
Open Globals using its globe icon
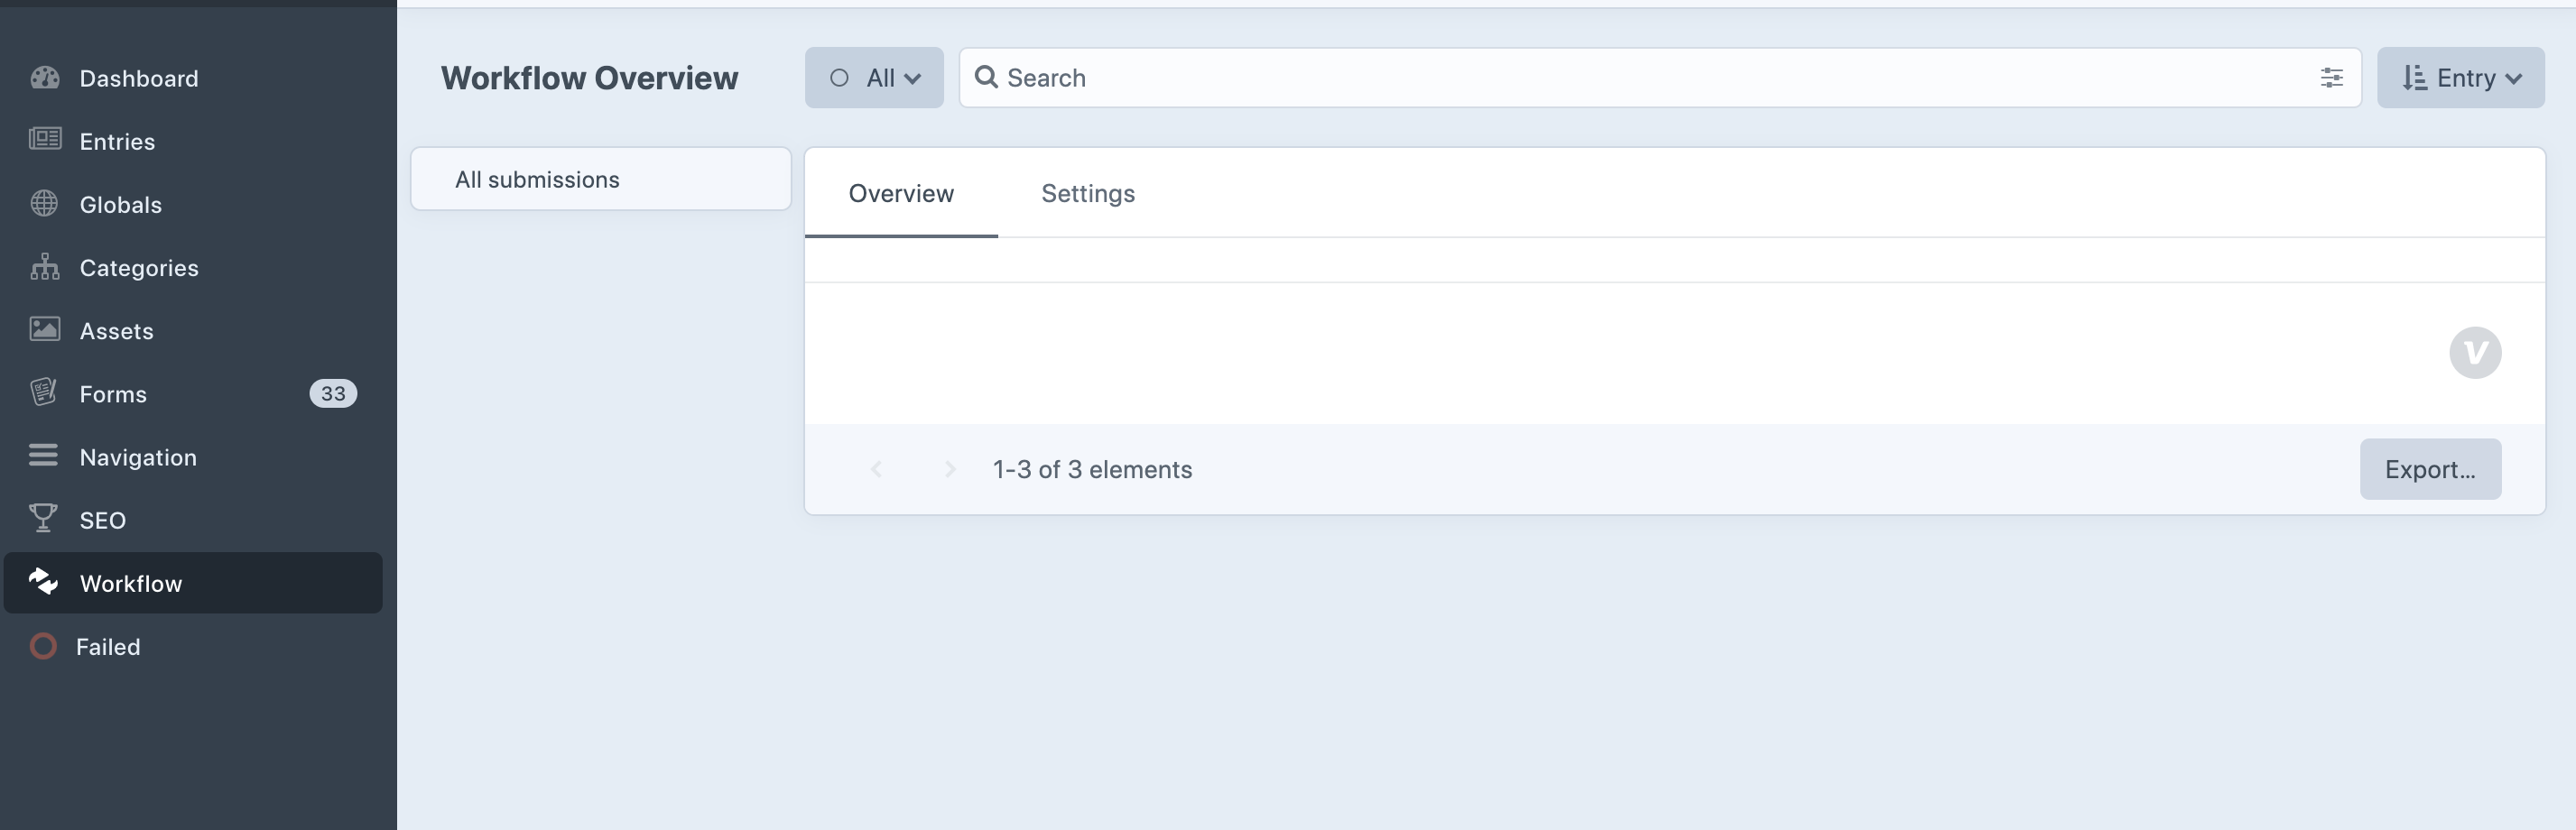tap(45, 204)
